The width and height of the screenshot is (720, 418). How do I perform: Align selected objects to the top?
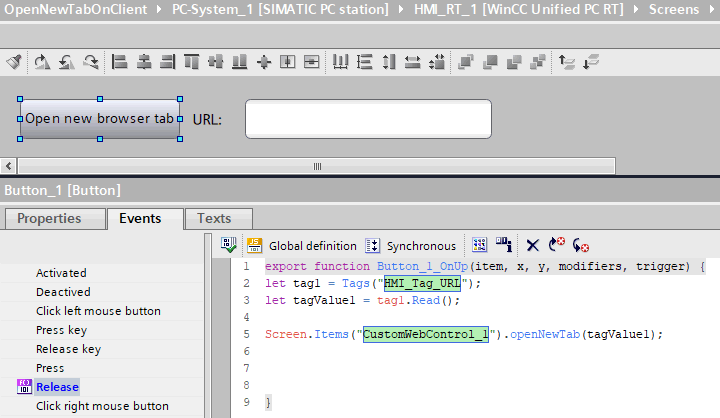[191, 62]
